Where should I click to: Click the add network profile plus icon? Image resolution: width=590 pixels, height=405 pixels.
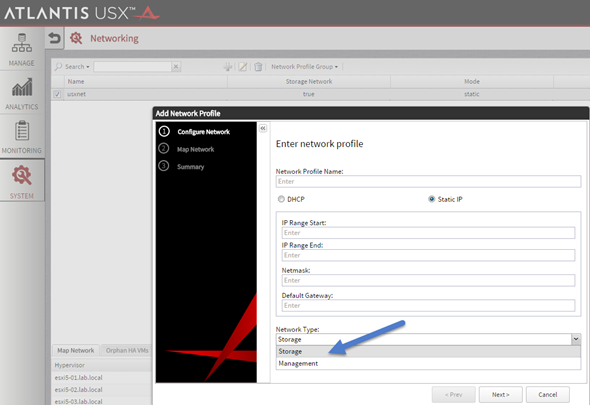click(x=228, y=67)
